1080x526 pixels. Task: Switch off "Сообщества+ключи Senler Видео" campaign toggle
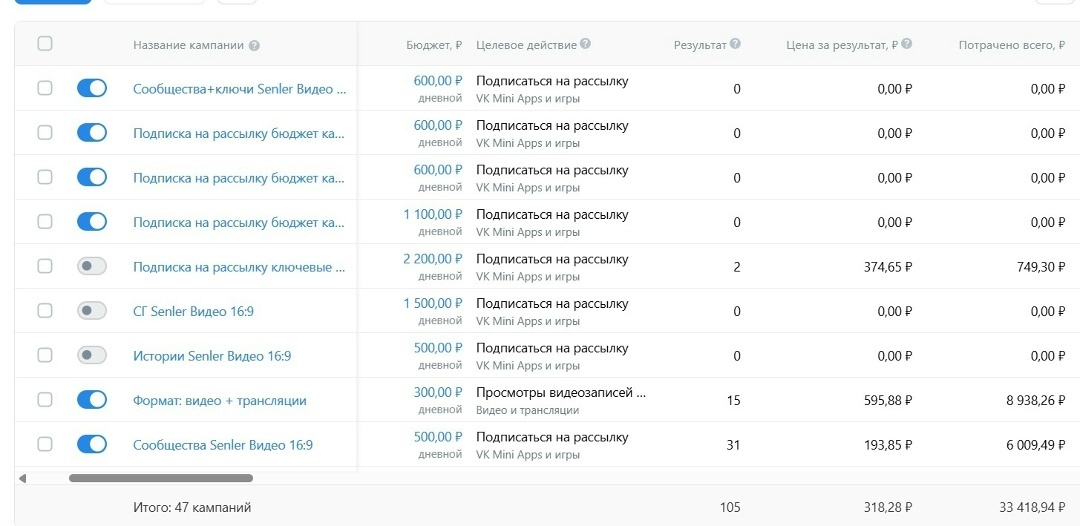coord(92,88)
